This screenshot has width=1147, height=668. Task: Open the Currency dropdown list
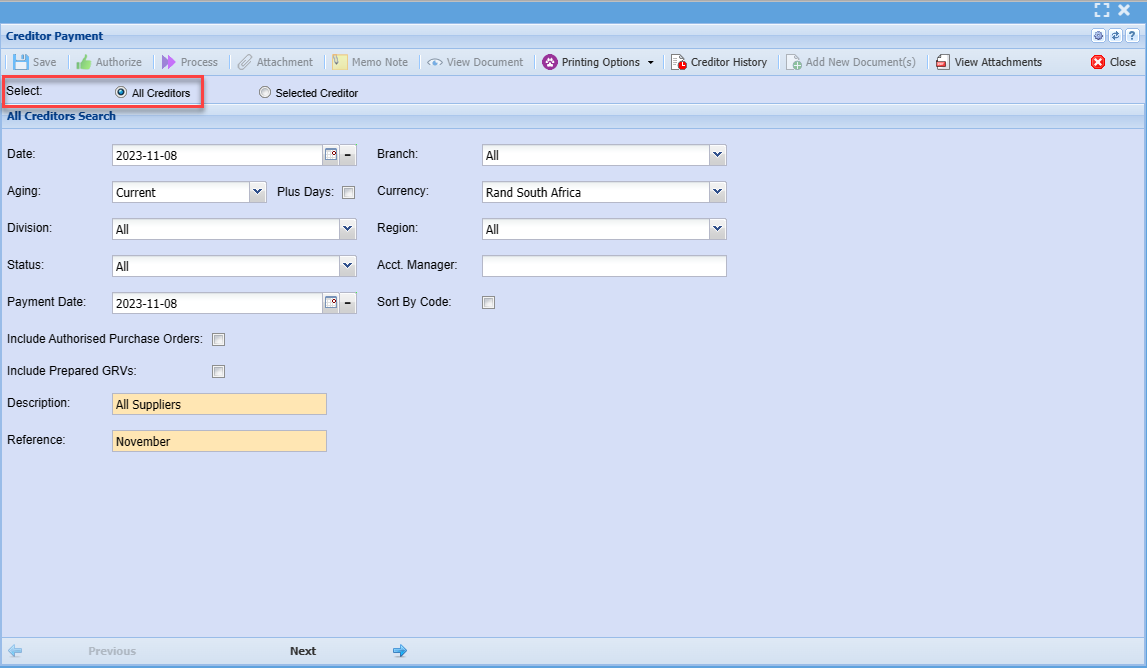(717, 192)
